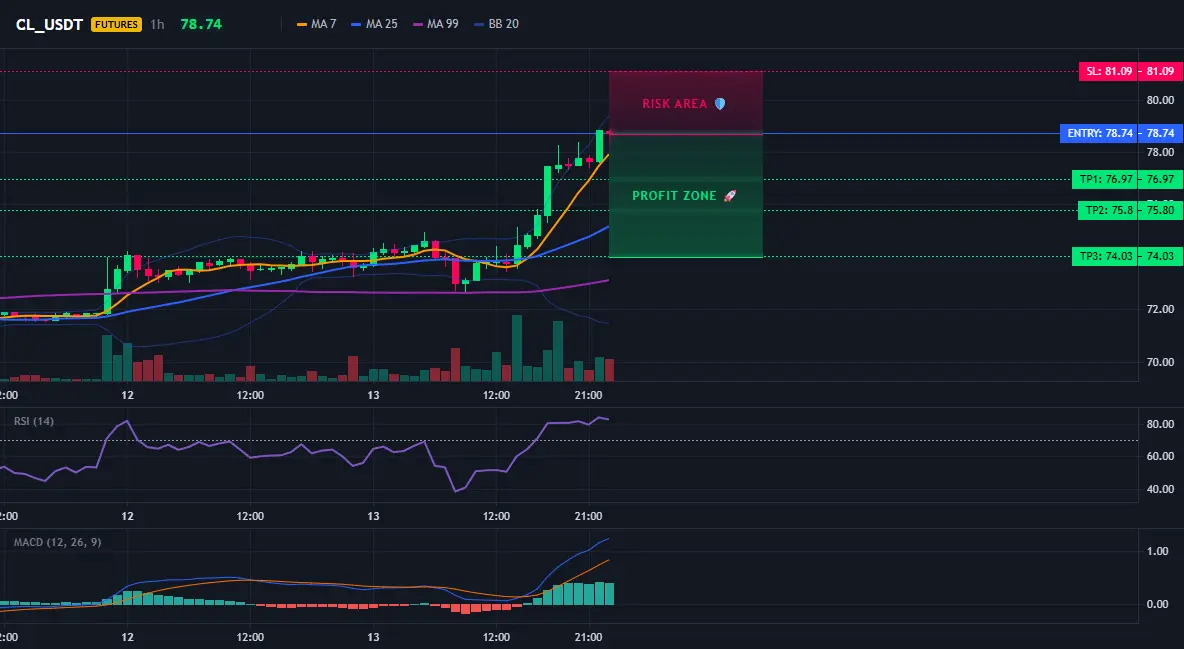Click the SL: 81.09 price label
Image resolution: width=1184 pixels, height=649 pixels.
pyautogui.click(x=1108, y=72)
